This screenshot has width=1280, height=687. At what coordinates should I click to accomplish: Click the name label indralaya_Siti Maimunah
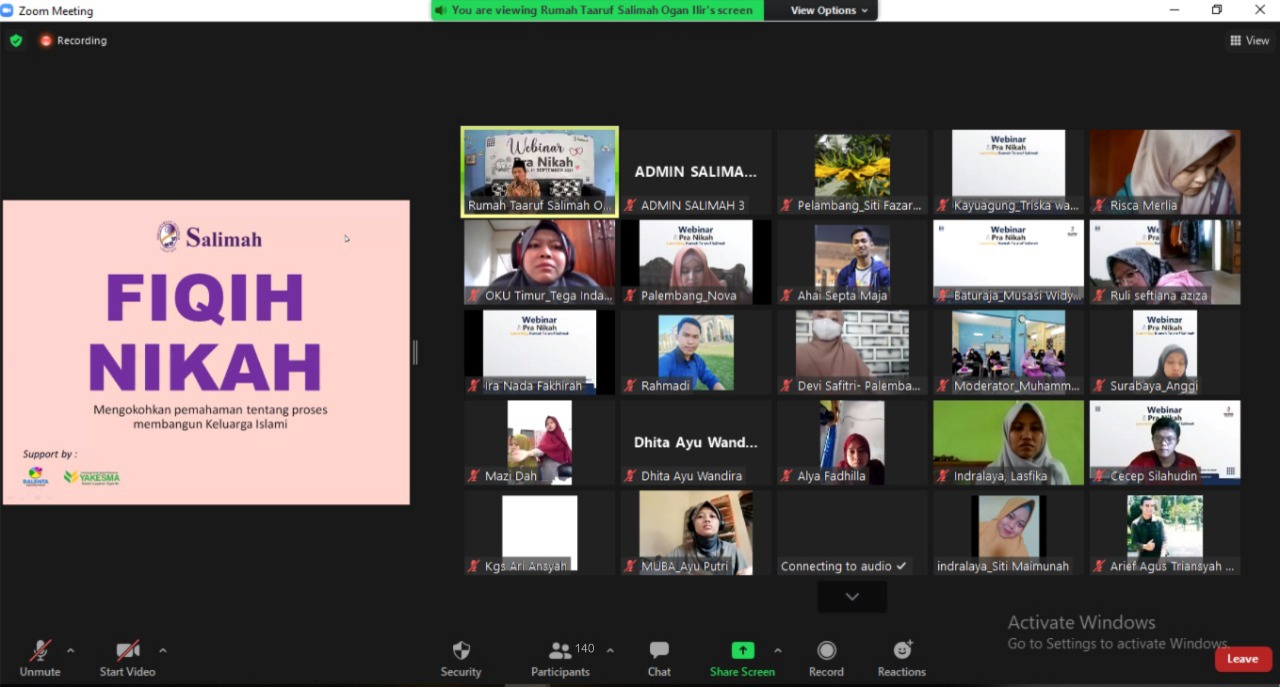[1003, 566]
